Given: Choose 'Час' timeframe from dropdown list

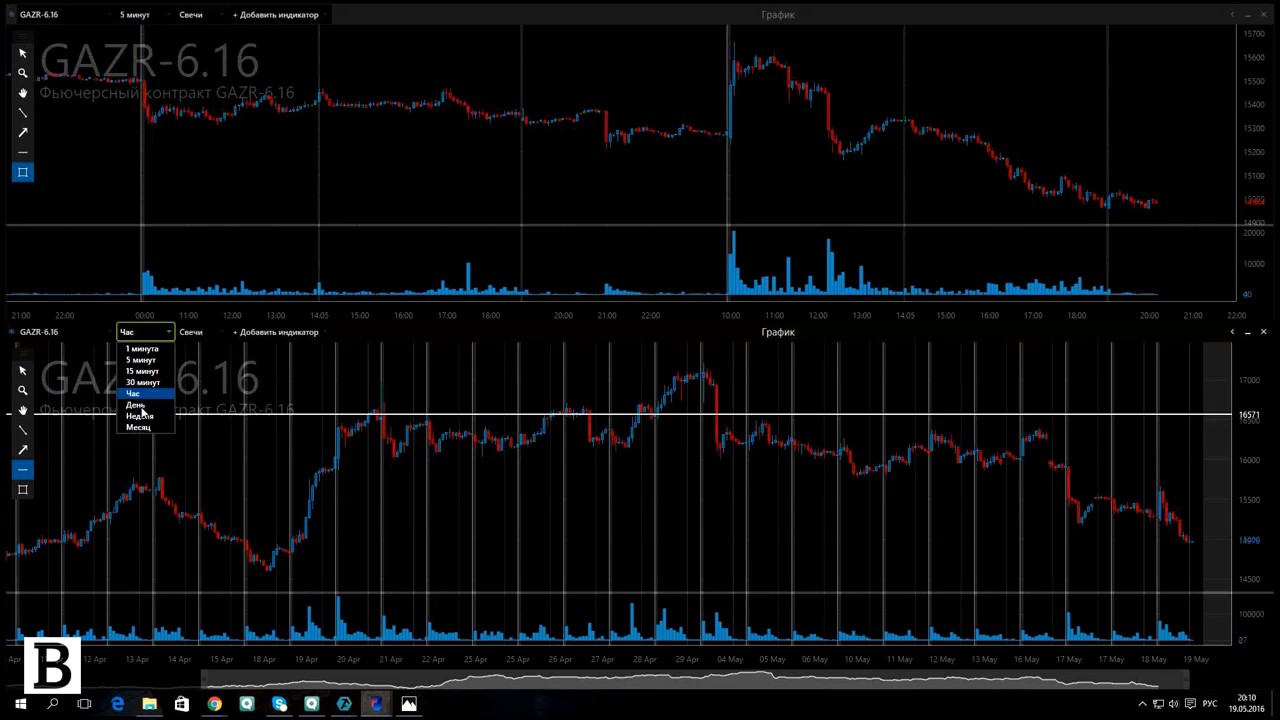Looking at the screenshot, I should pyautogui.click(x=146, y=393).
